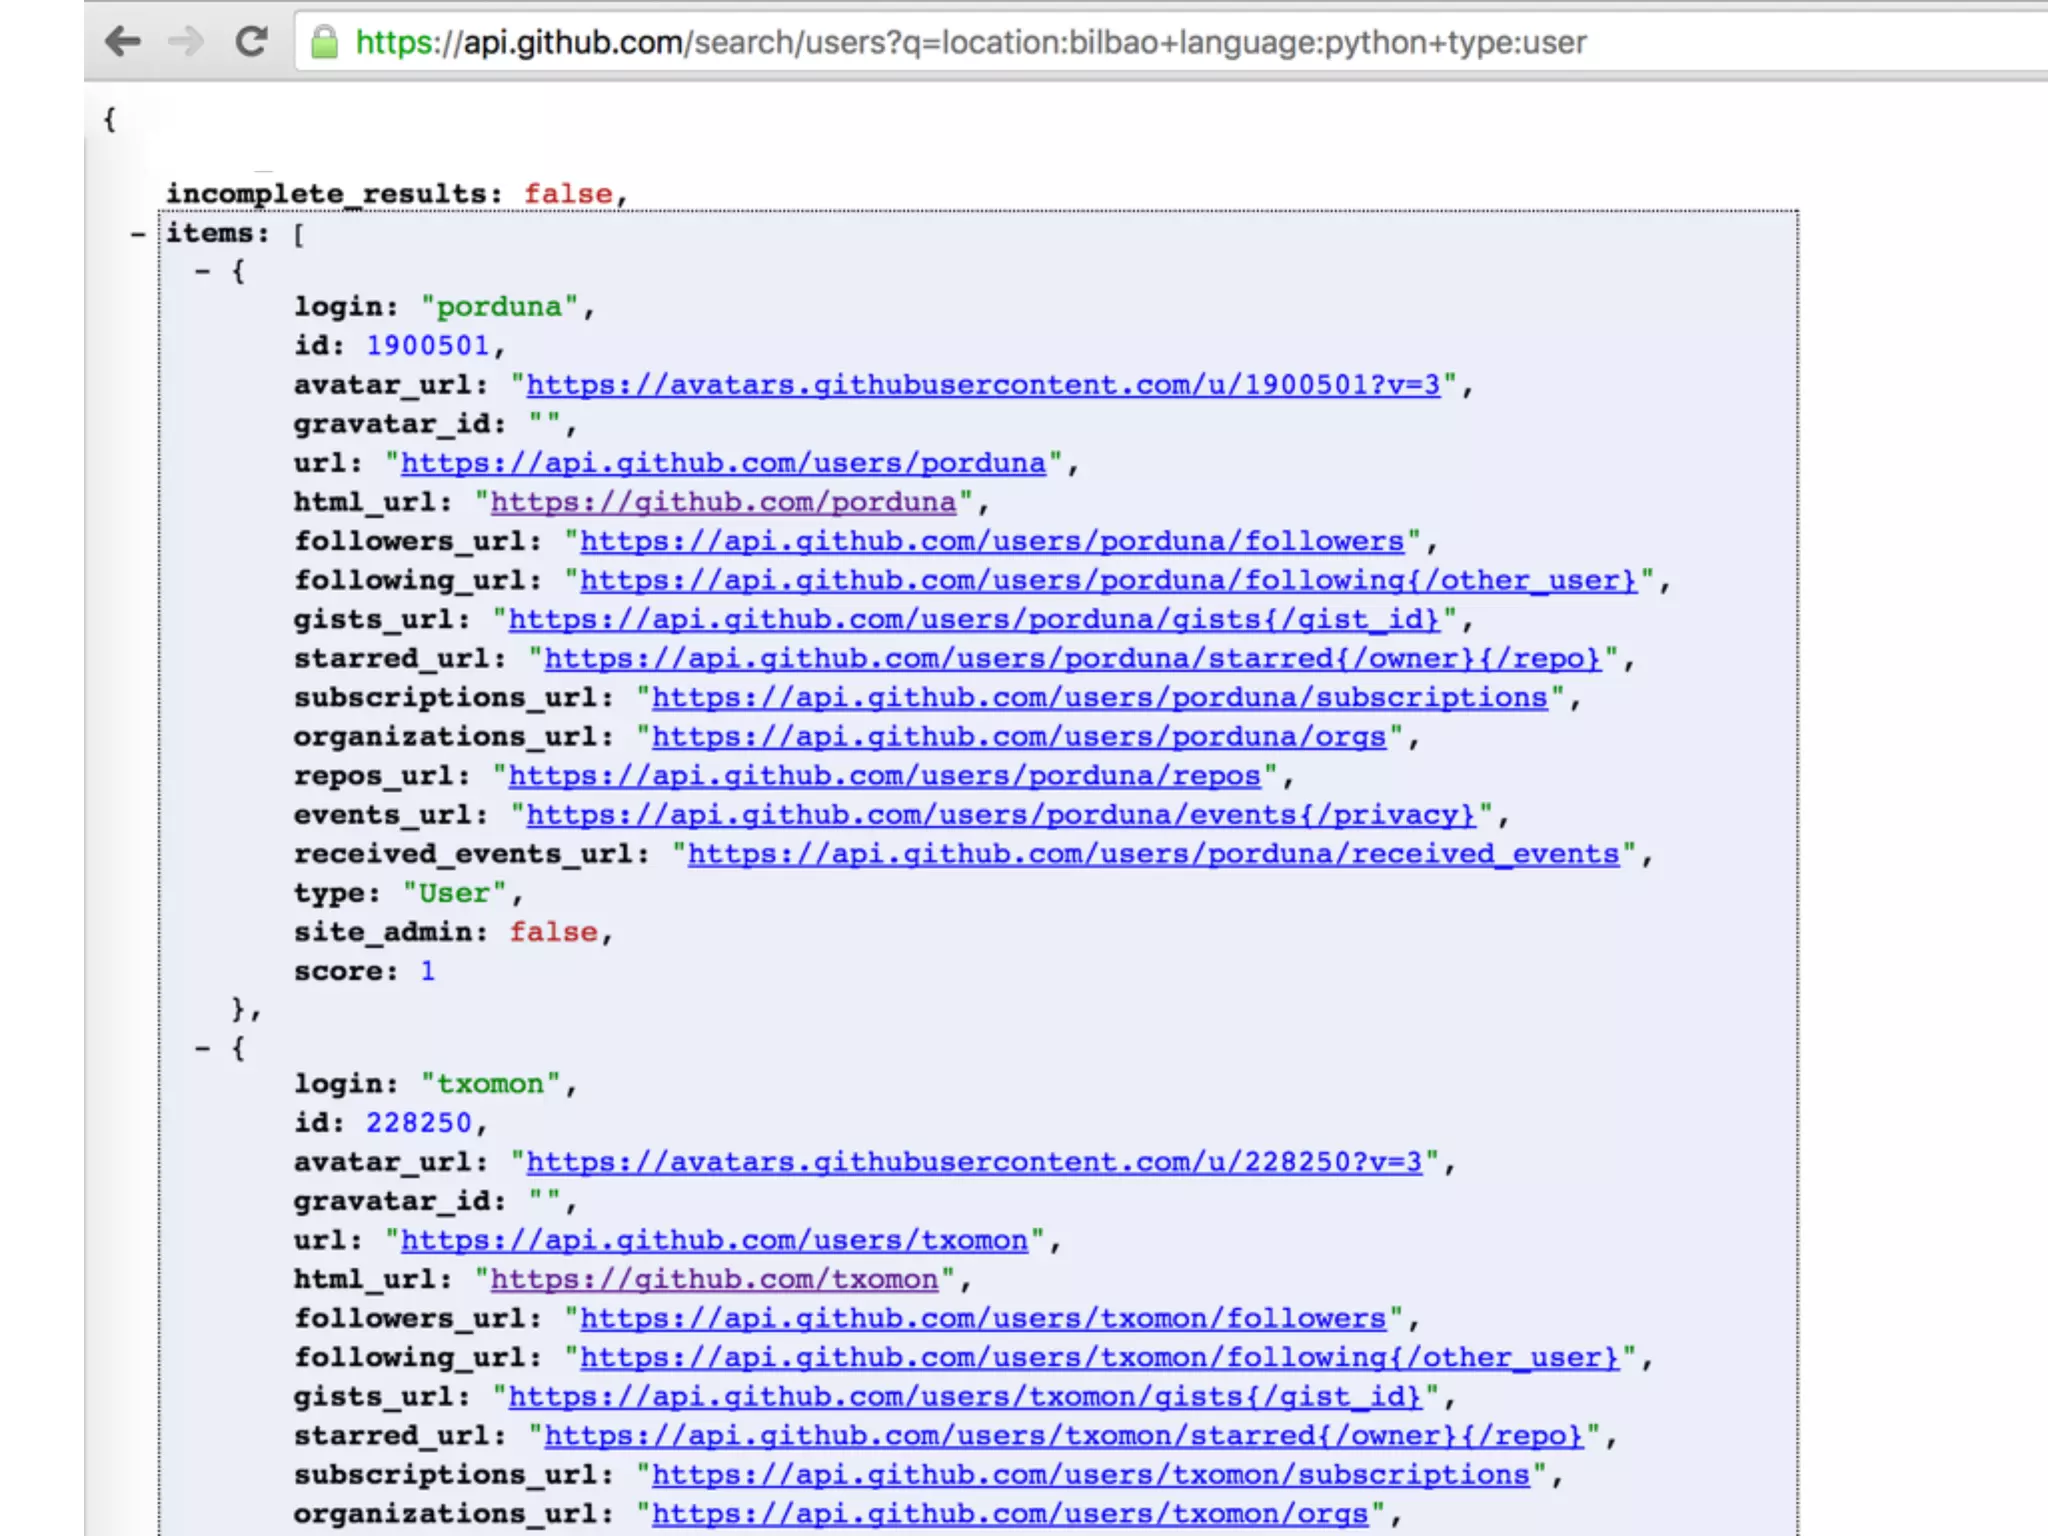The image size is (2048, 1536).
Task: Click the green secure padlock icon
Action: [x=324, y=42]
